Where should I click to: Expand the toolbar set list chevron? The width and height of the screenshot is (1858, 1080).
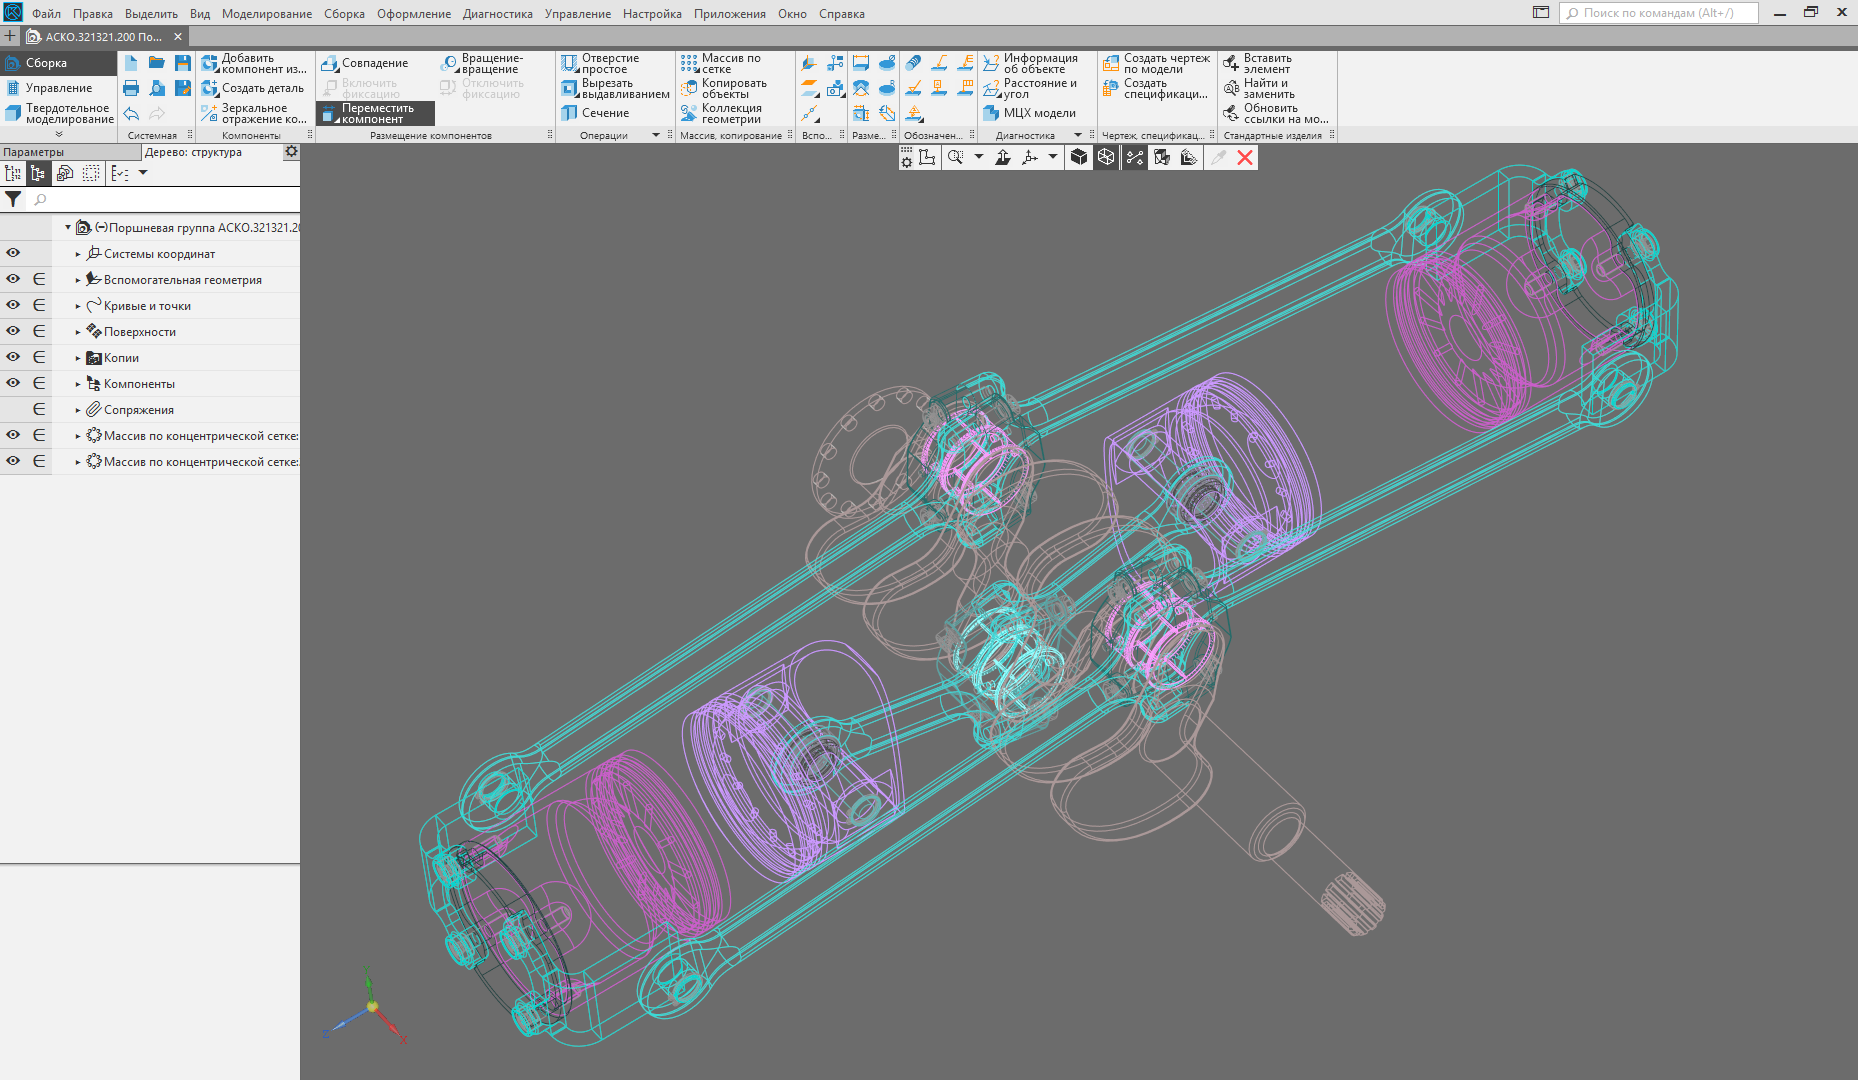tap(59, 134)
